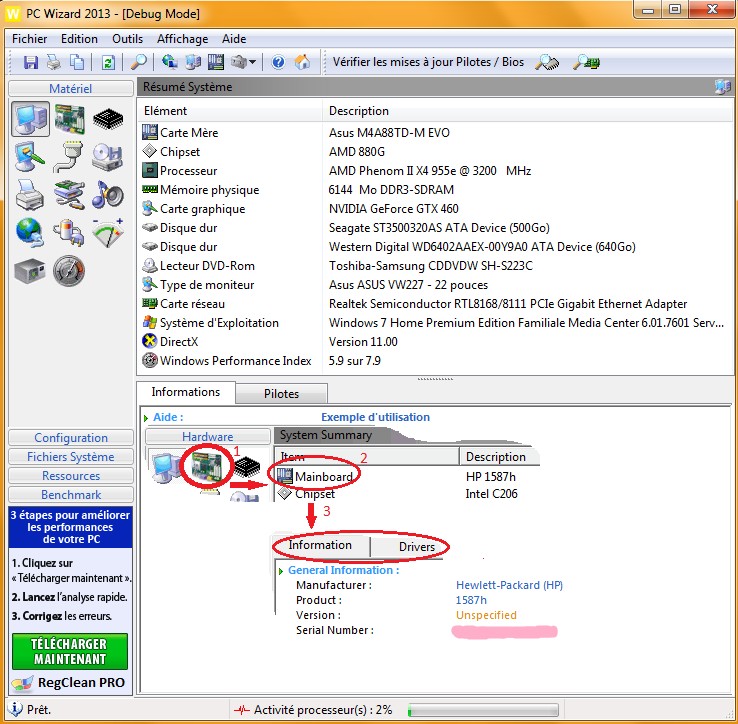The height and width of the screenshot is (724, 738).
Task: Select the Système d'Exploitation row
Action: point(436,322)
